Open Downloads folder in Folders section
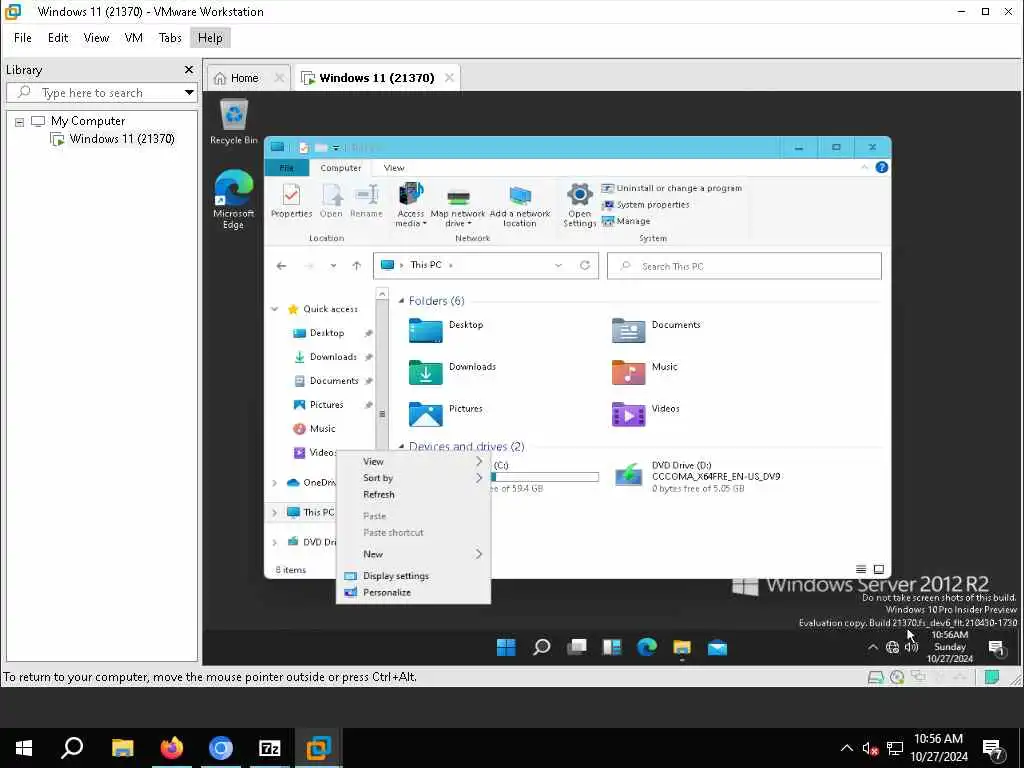The width and height of the screenshot is (1024, 768). [452, 372]
